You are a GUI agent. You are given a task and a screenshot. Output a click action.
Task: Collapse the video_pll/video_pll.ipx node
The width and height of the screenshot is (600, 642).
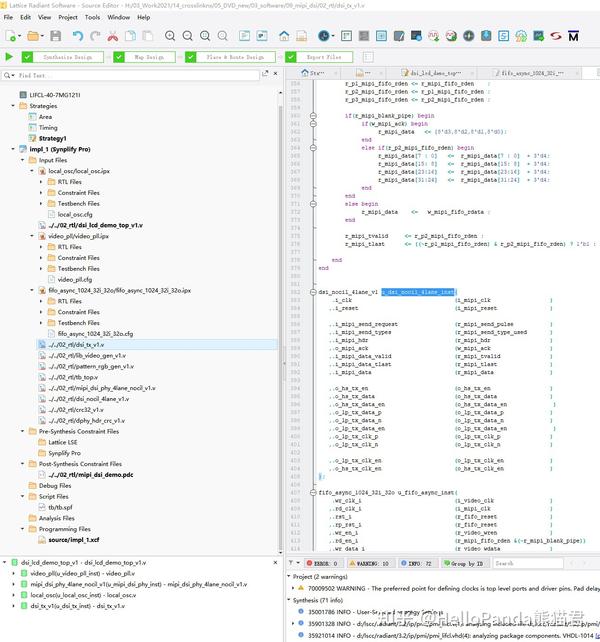point(32,236)
